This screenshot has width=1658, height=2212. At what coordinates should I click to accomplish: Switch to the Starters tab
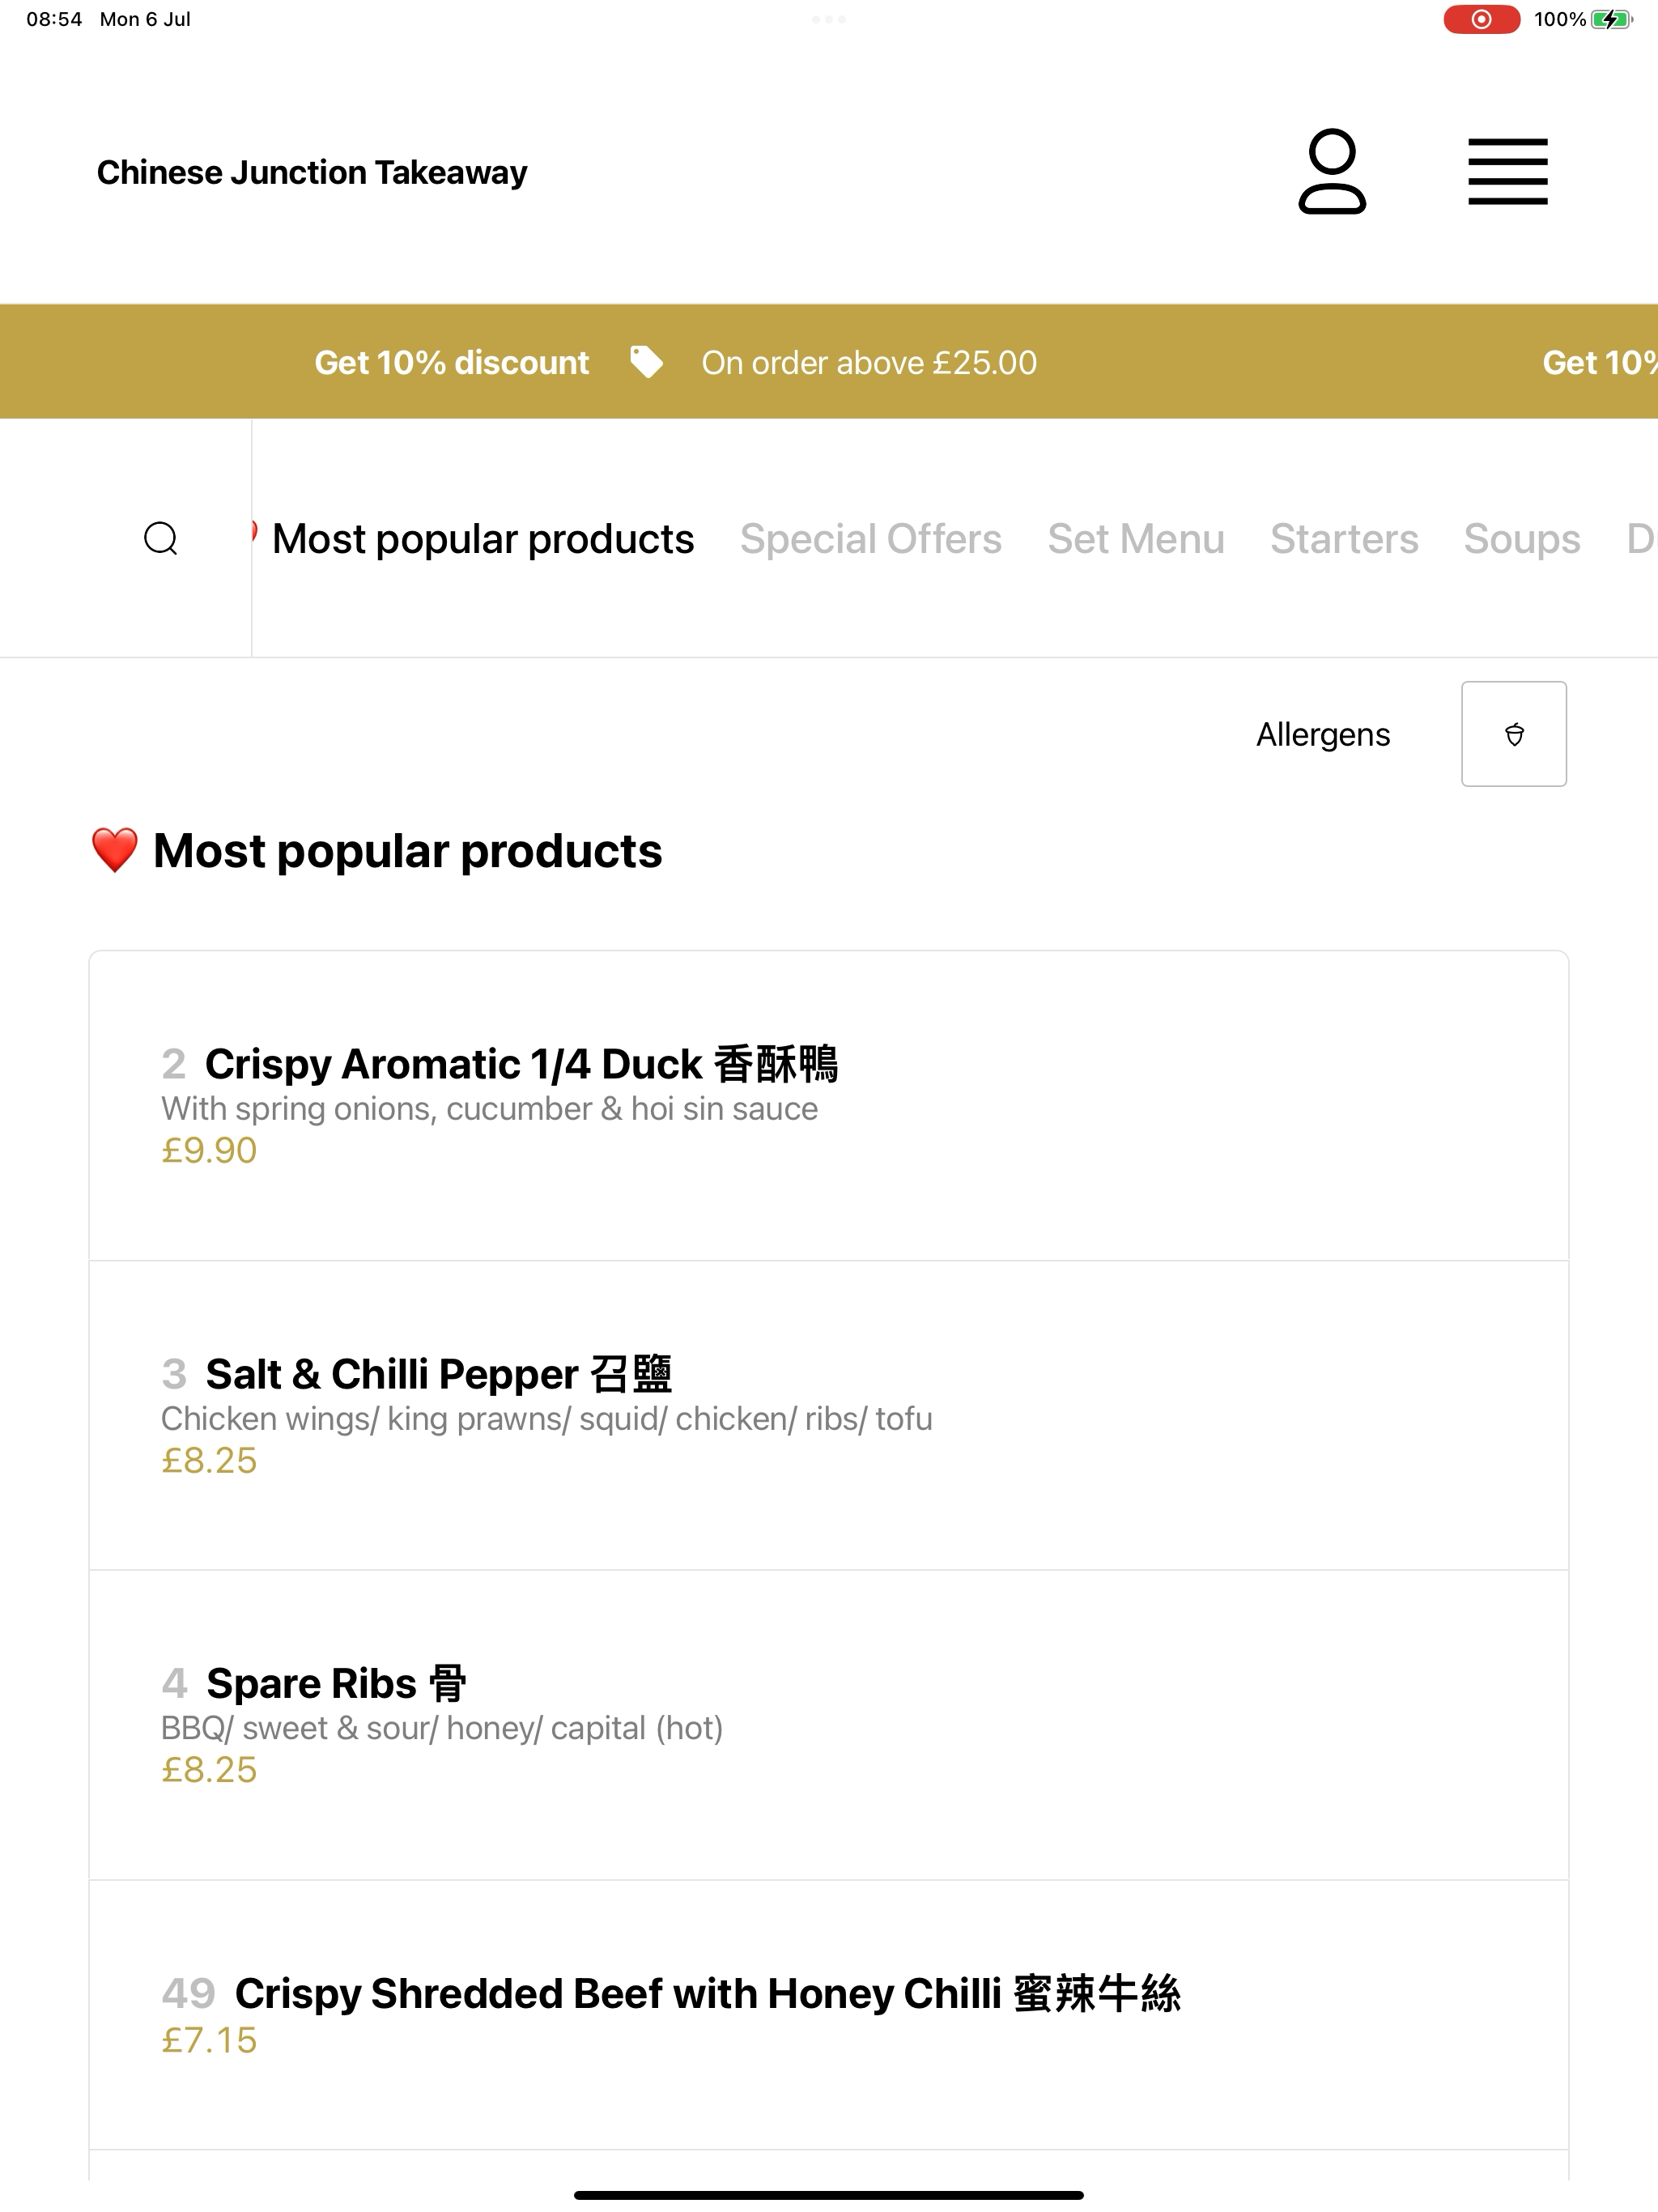pos(1344,539)
